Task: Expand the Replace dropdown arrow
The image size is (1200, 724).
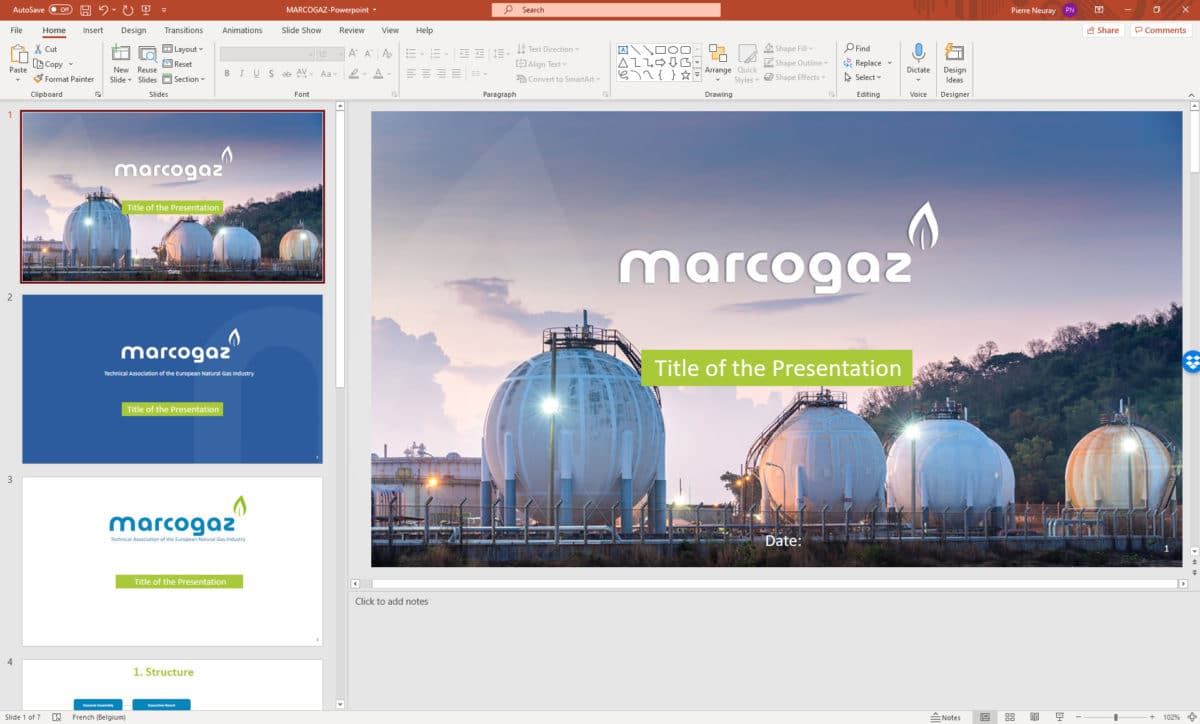Action: click(x=889, y=63)
